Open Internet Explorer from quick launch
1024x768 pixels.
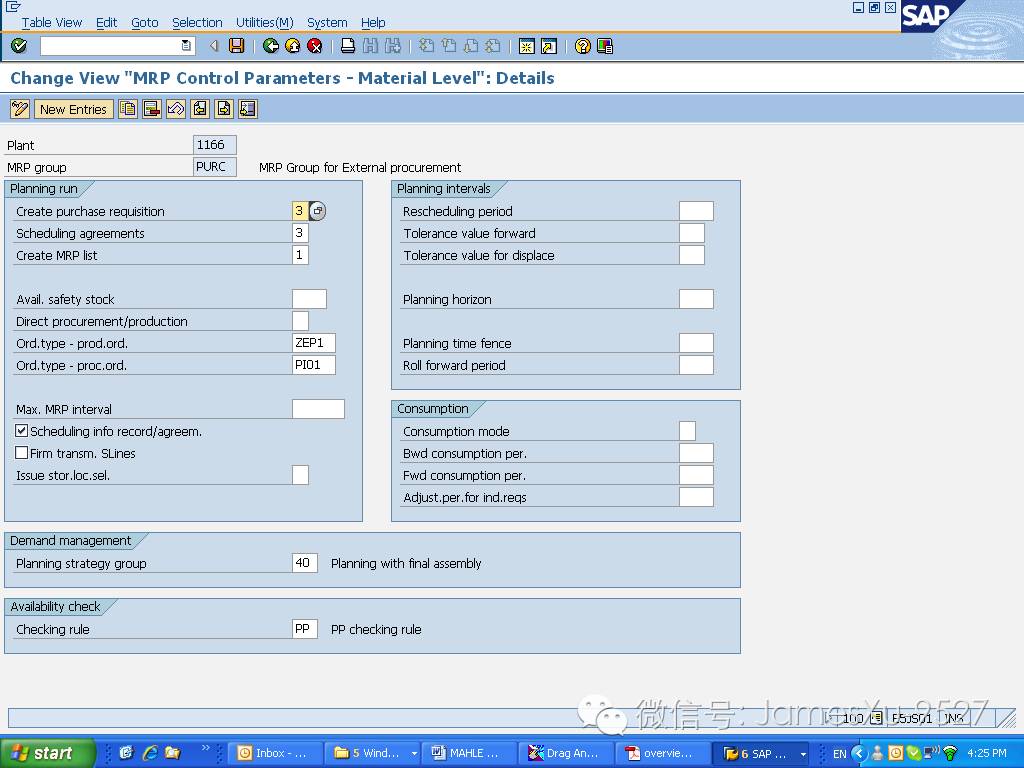coord(150,753)
